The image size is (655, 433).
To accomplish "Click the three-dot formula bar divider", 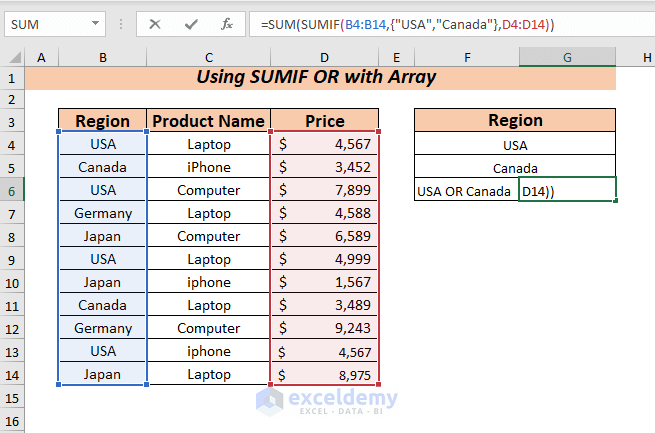I will (122, 23).
